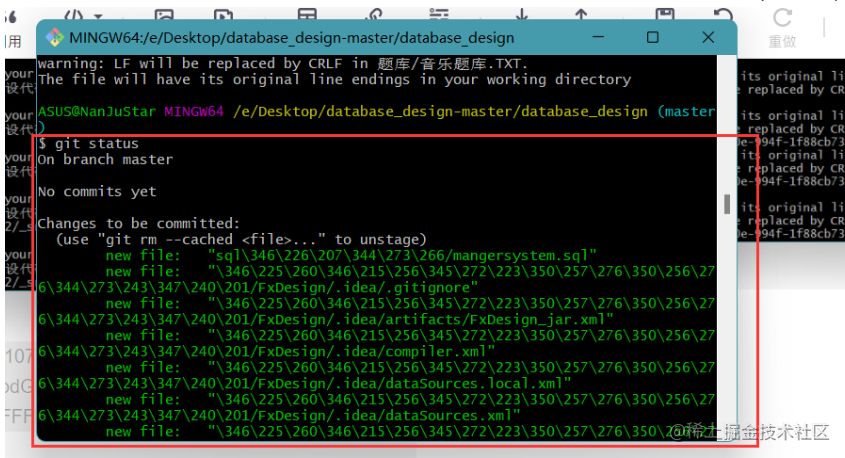Maximize the MINGW64 terminal window

coord(653,37)
